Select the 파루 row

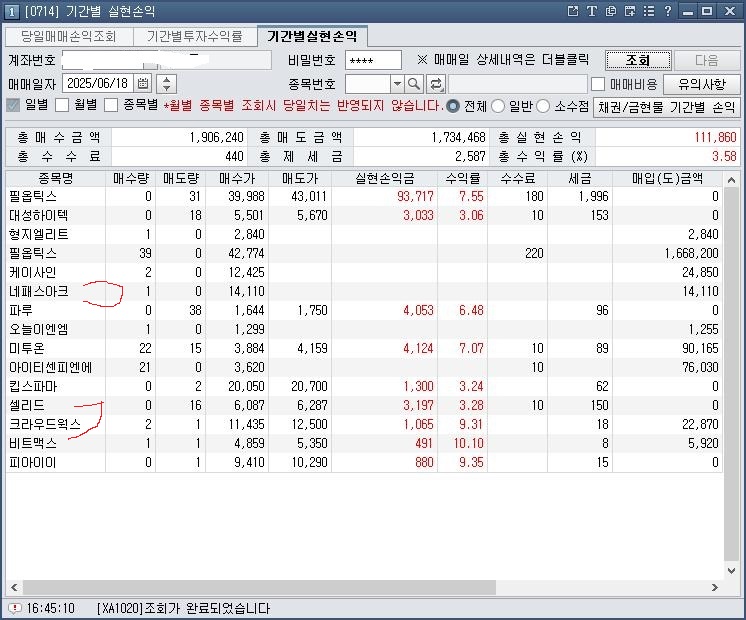tap(364, 310)
